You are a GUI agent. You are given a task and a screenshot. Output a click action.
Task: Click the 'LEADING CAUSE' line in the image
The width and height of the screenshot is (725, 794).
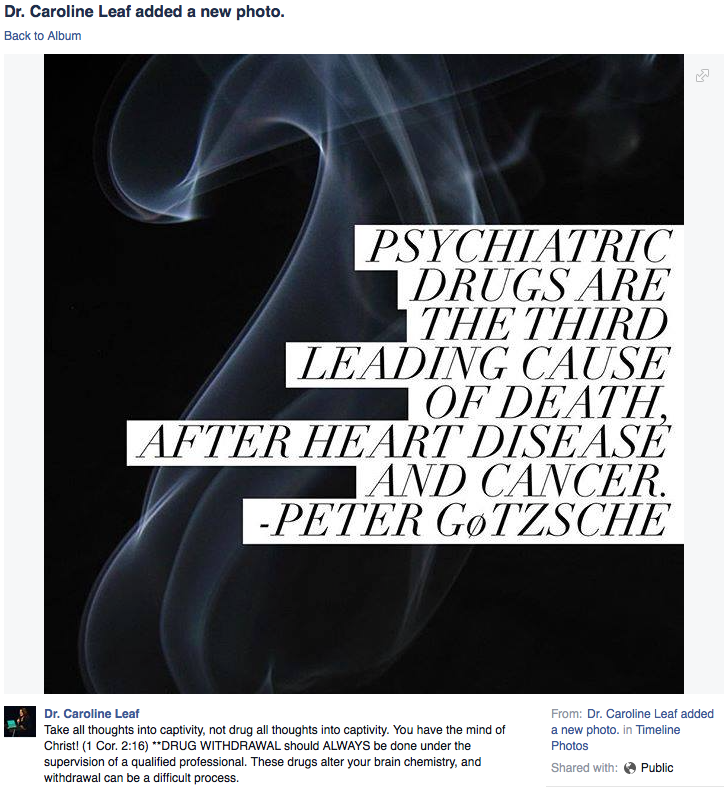coord(485,363)
